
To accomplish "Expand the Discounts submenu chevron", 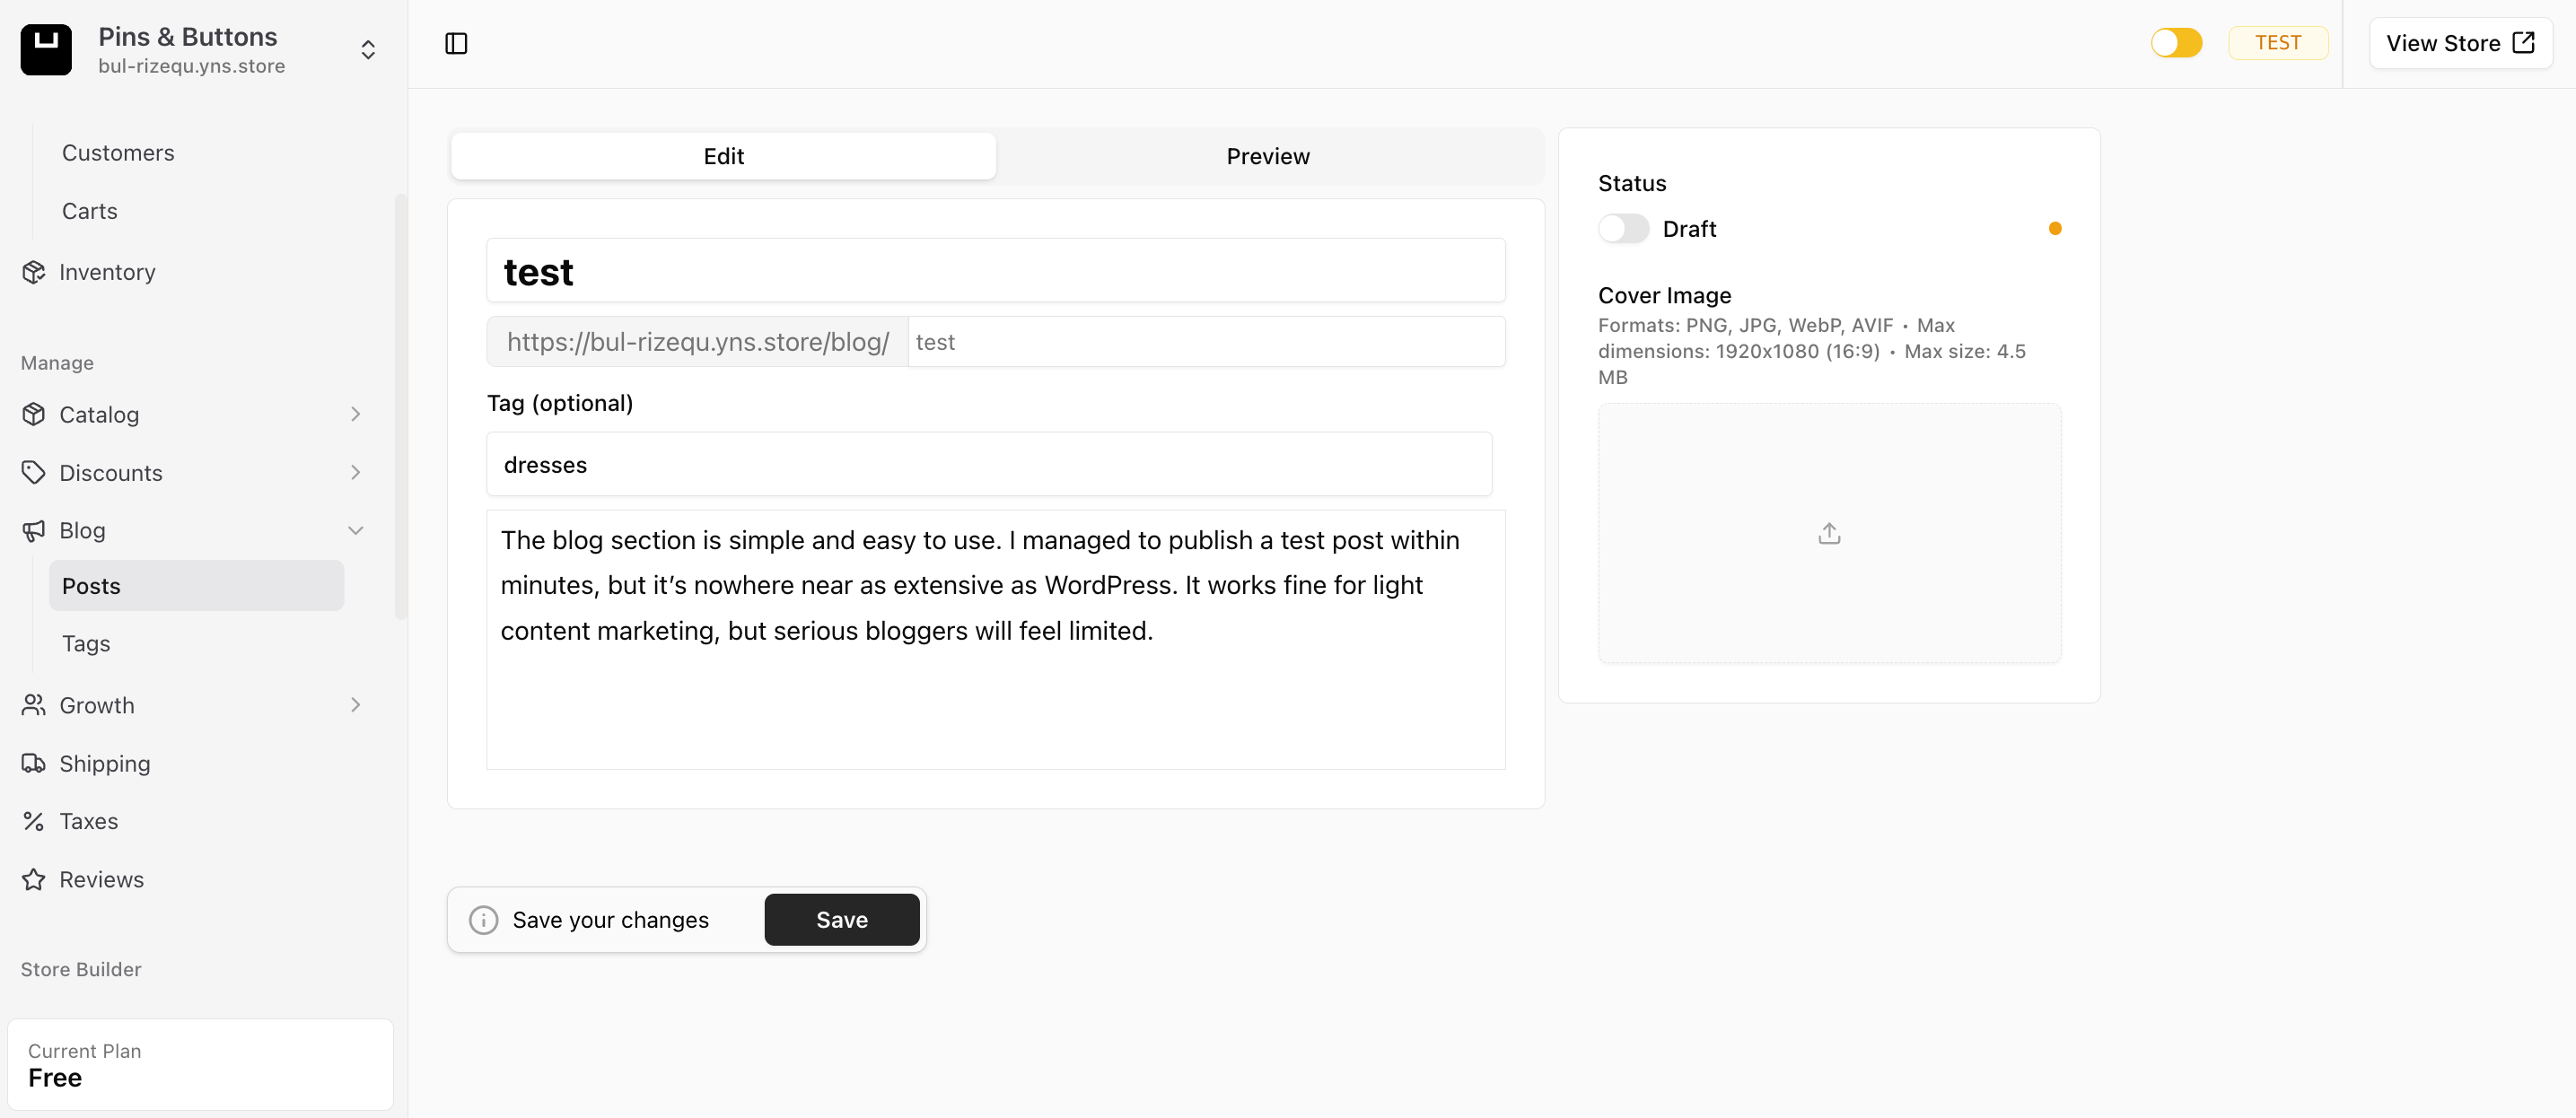I will 355,472.
